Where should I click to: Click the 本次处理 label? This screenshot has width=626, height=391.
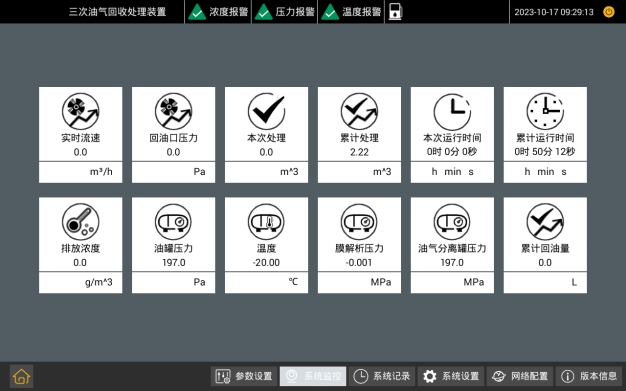point(267,138)
